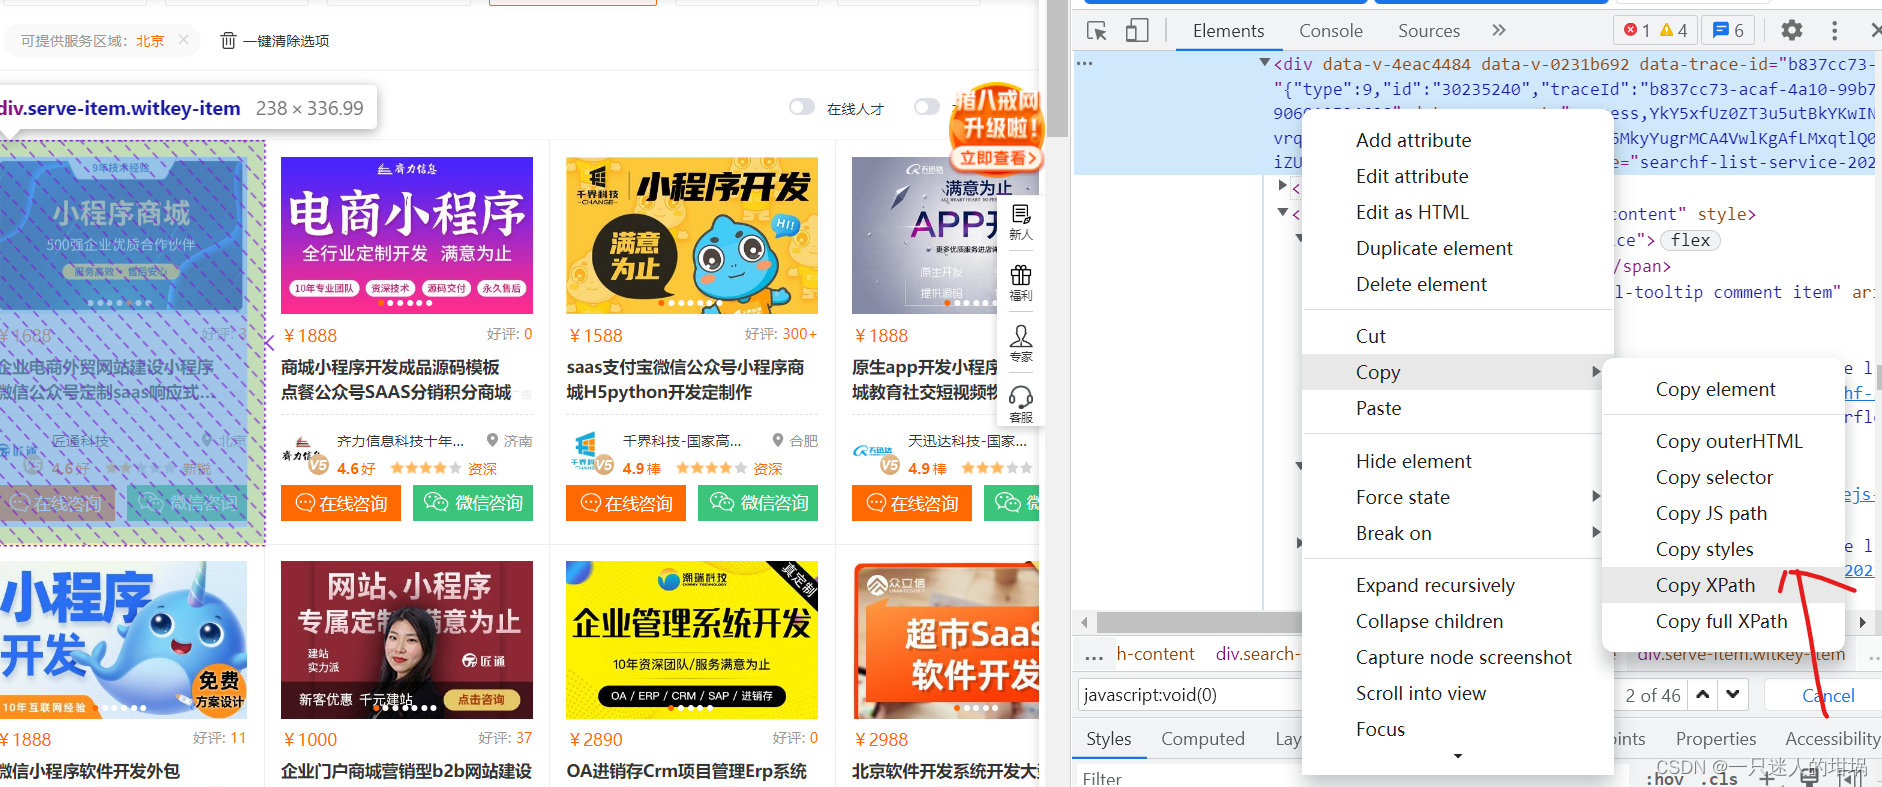Toggle the 在线人才 switch
The image size is (1882, 787).
click(x=802, y=107)
